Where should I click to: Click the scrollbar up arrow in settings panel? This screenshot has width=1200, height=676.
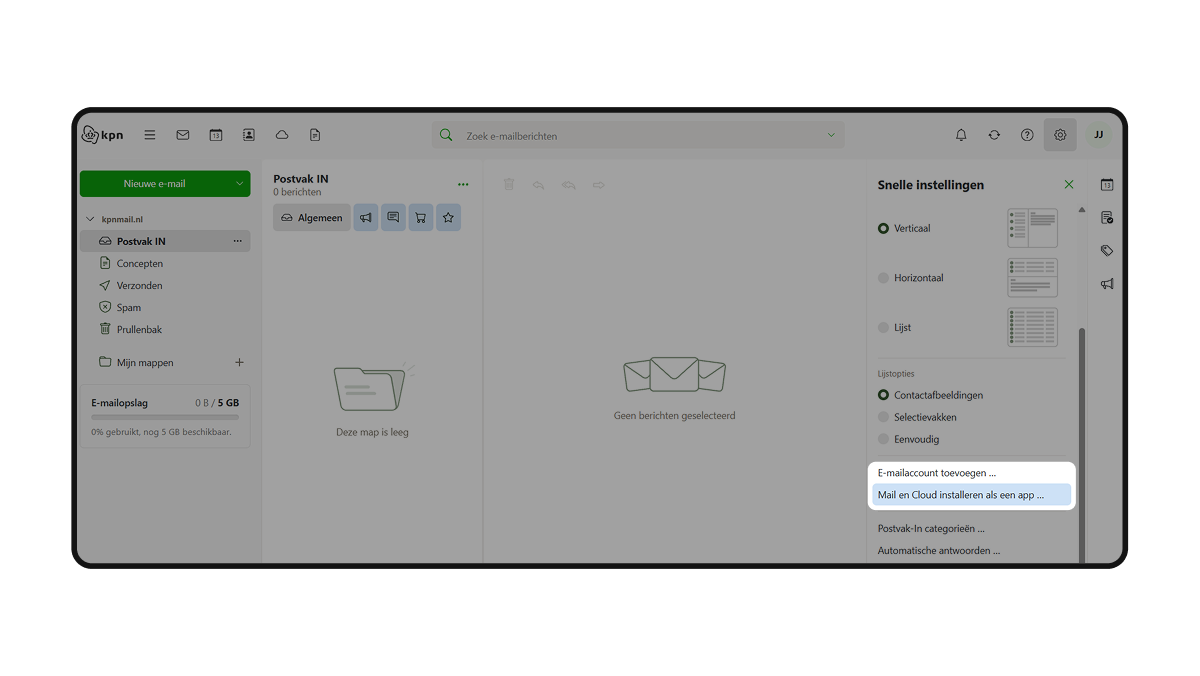(1081, 210)
